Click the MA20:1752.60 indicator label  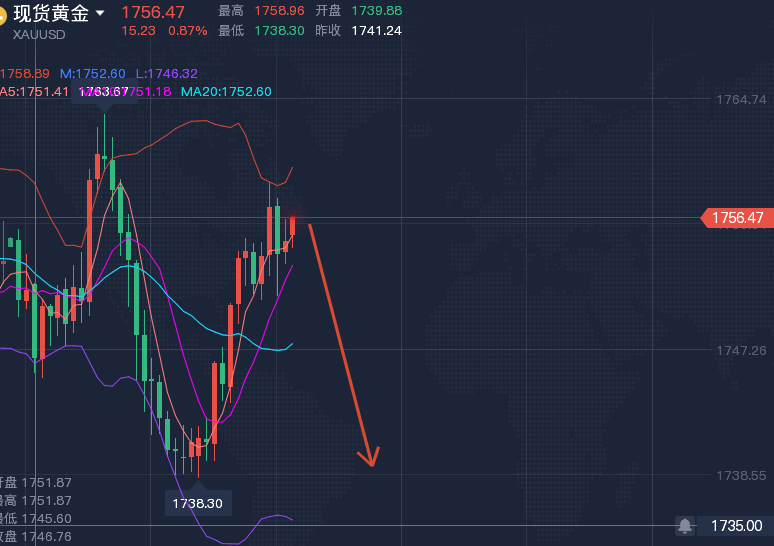226,91
